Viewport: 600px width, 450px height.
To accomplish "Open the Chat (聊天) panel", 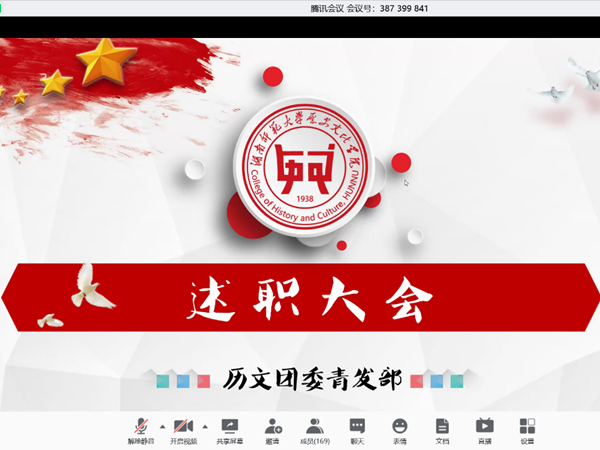I will pyautogui.click(x=357, y=429).
